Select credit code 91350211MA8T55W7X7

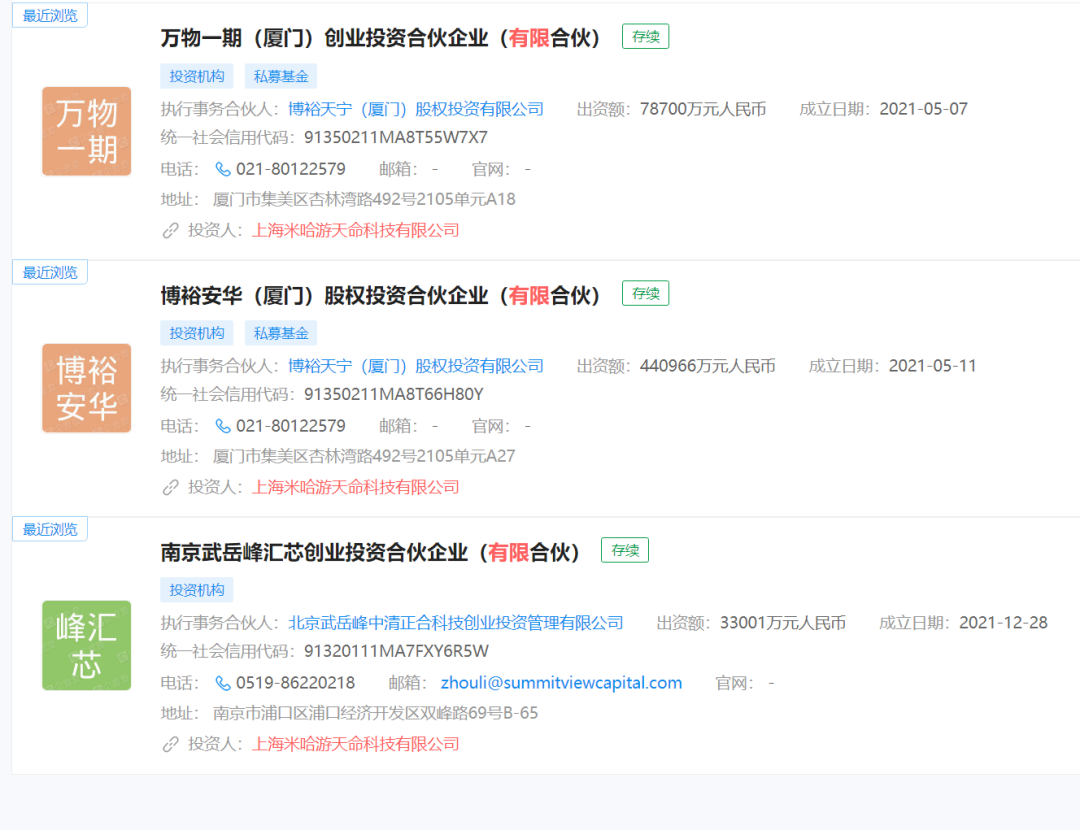pos(396,138)
